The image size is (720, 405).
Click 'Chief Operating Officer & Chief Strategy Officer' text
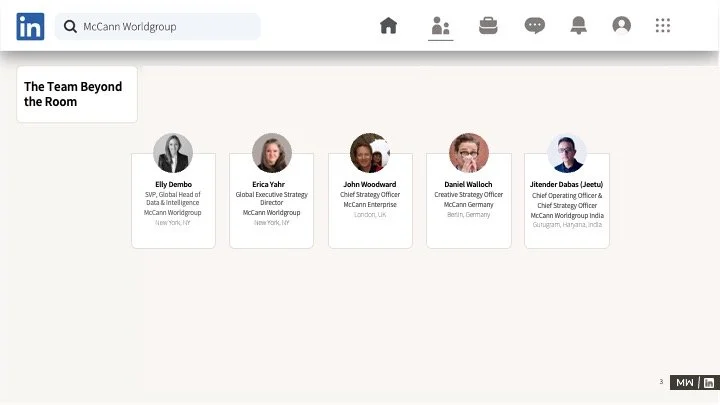point(567,200)
